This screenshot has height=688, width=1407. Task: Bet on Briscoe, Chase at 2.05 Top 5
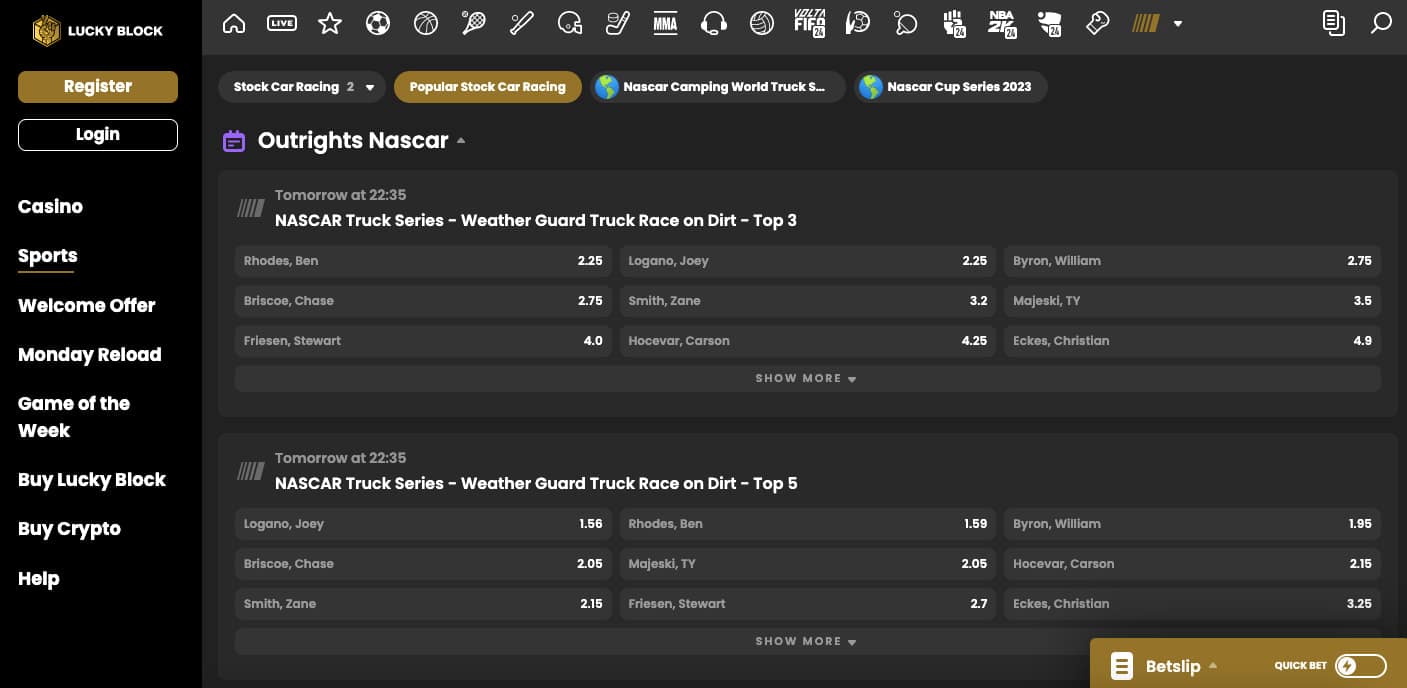tap(423, 564)
